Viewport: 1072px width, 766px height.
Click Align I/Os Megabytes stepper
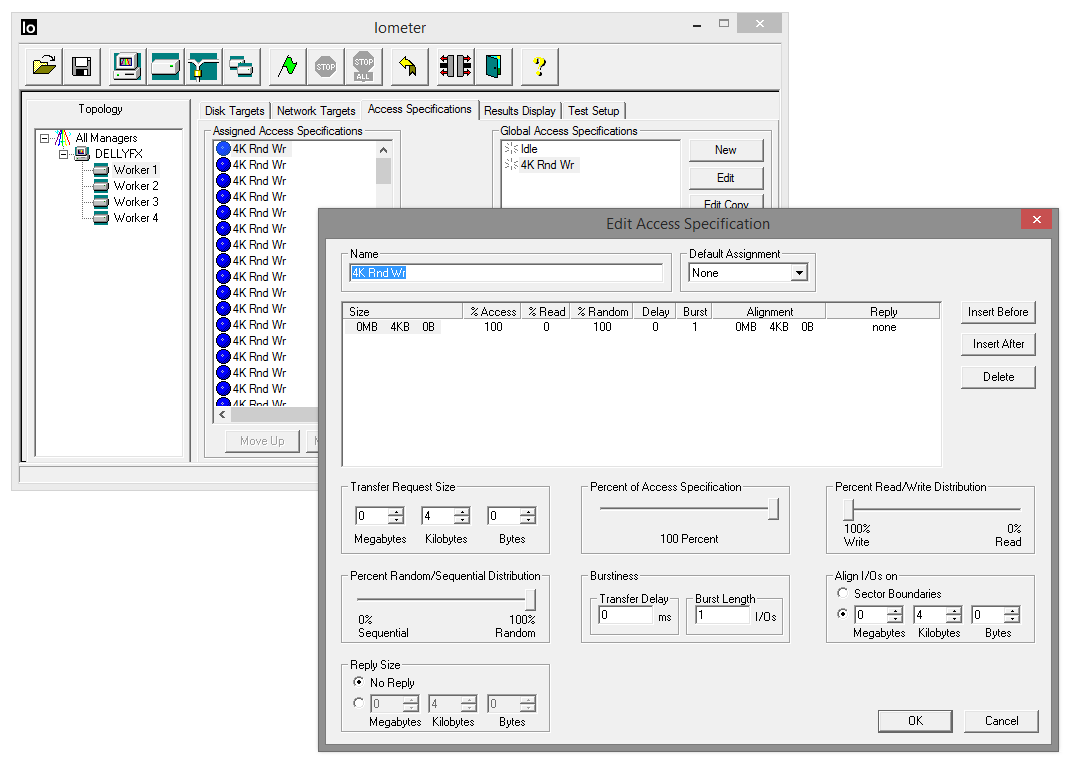pyautogui.click(x=895, y=615)
